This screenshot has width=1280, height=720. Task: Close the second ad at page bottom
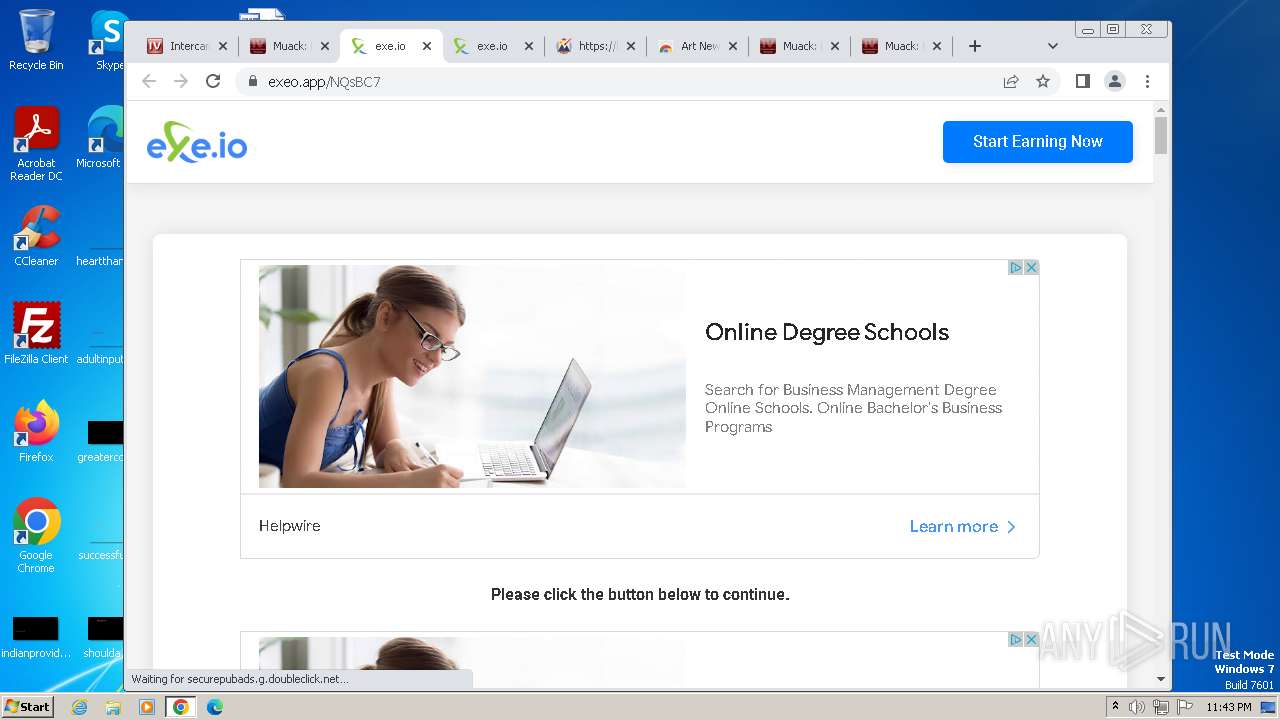pyautogui.click(x=1031, y=639)
